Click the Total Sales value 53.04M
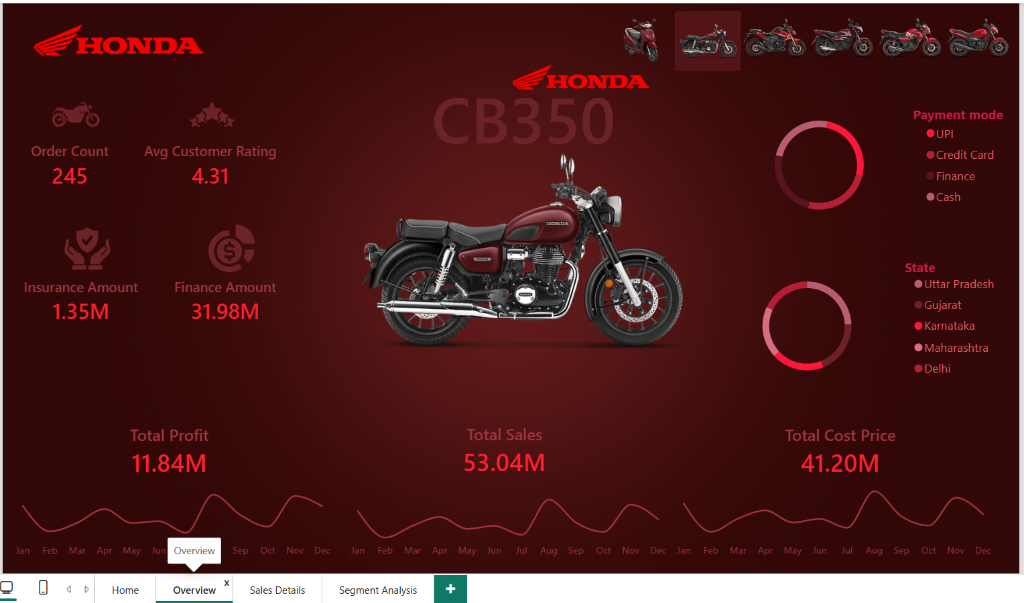The width and height of the screenshot is (1024, 603). pyautogui.click(x=504, y=463)
